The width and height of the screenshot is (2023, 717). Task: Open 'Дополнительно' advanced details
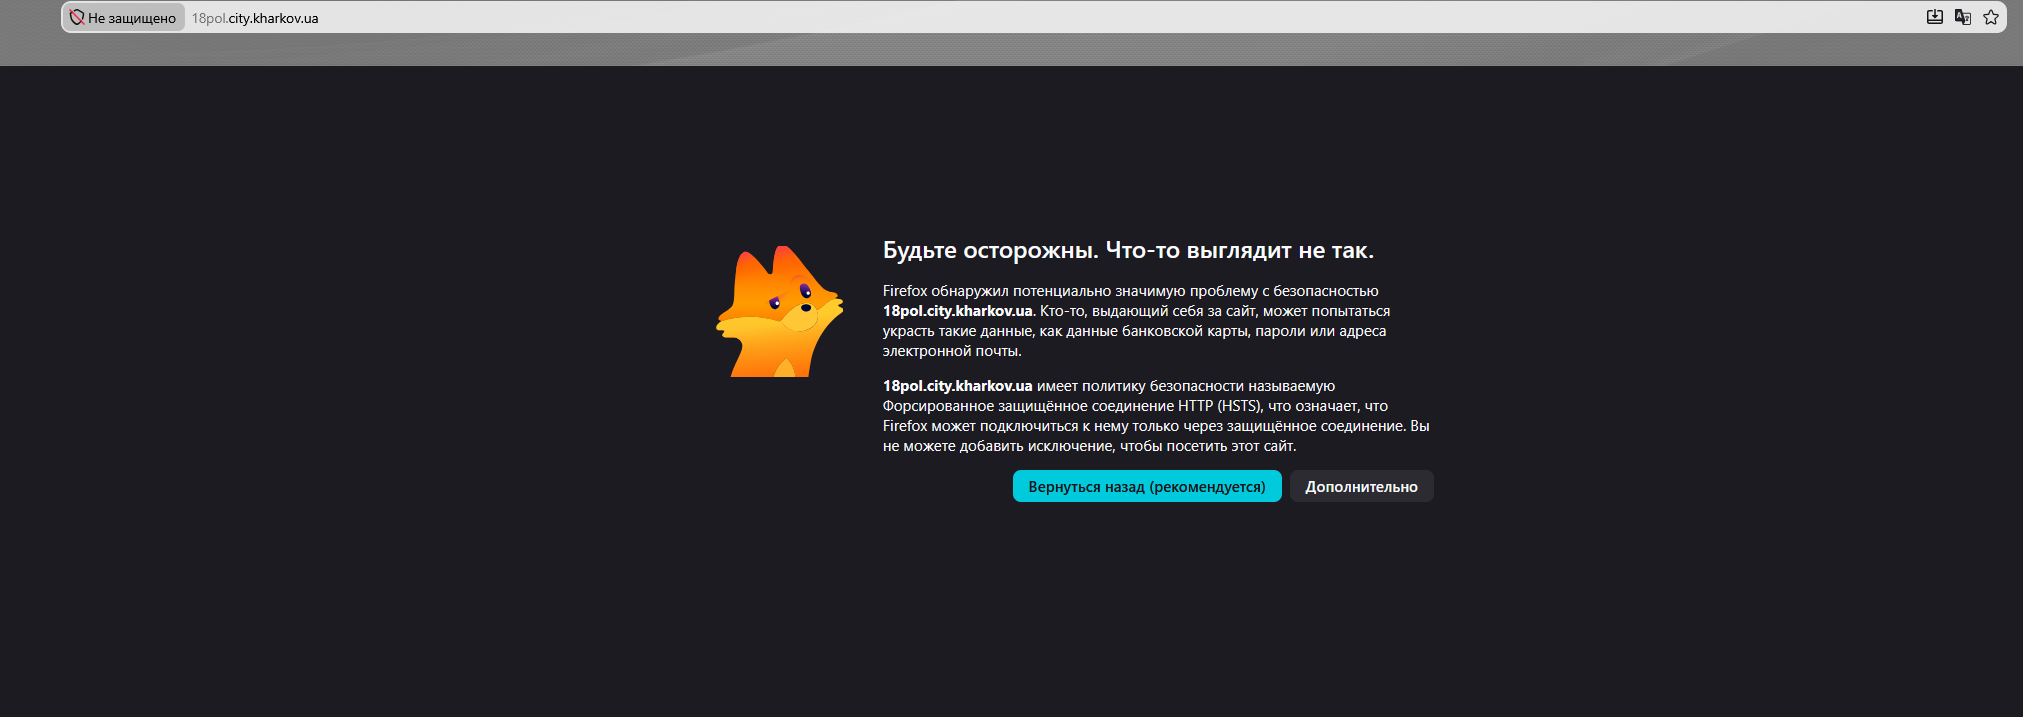tap(1361, 486)
